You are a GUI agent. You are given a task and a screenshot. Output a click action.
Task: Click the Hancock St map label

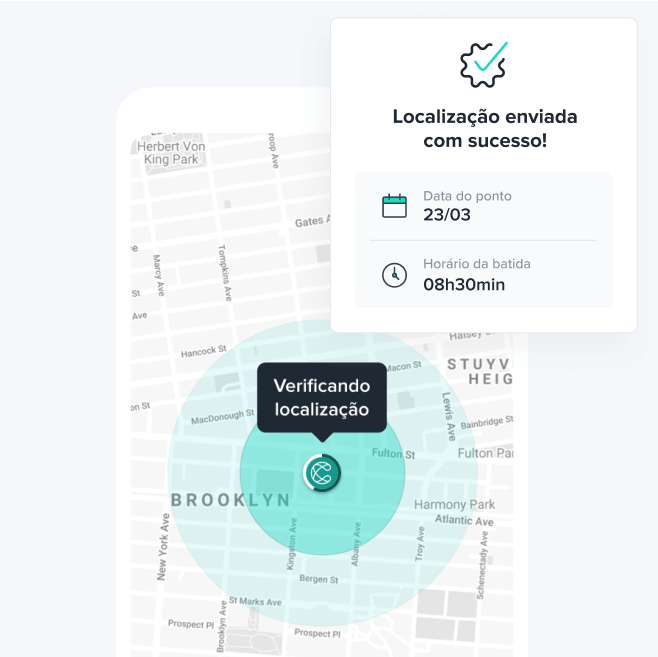click(204, 351)
